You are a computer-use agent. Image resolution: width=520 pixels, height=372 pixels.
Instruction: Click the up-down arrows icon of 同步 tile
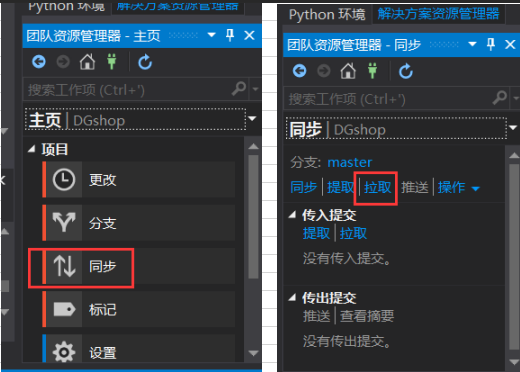pyautogui.click(x=64, y=266)
